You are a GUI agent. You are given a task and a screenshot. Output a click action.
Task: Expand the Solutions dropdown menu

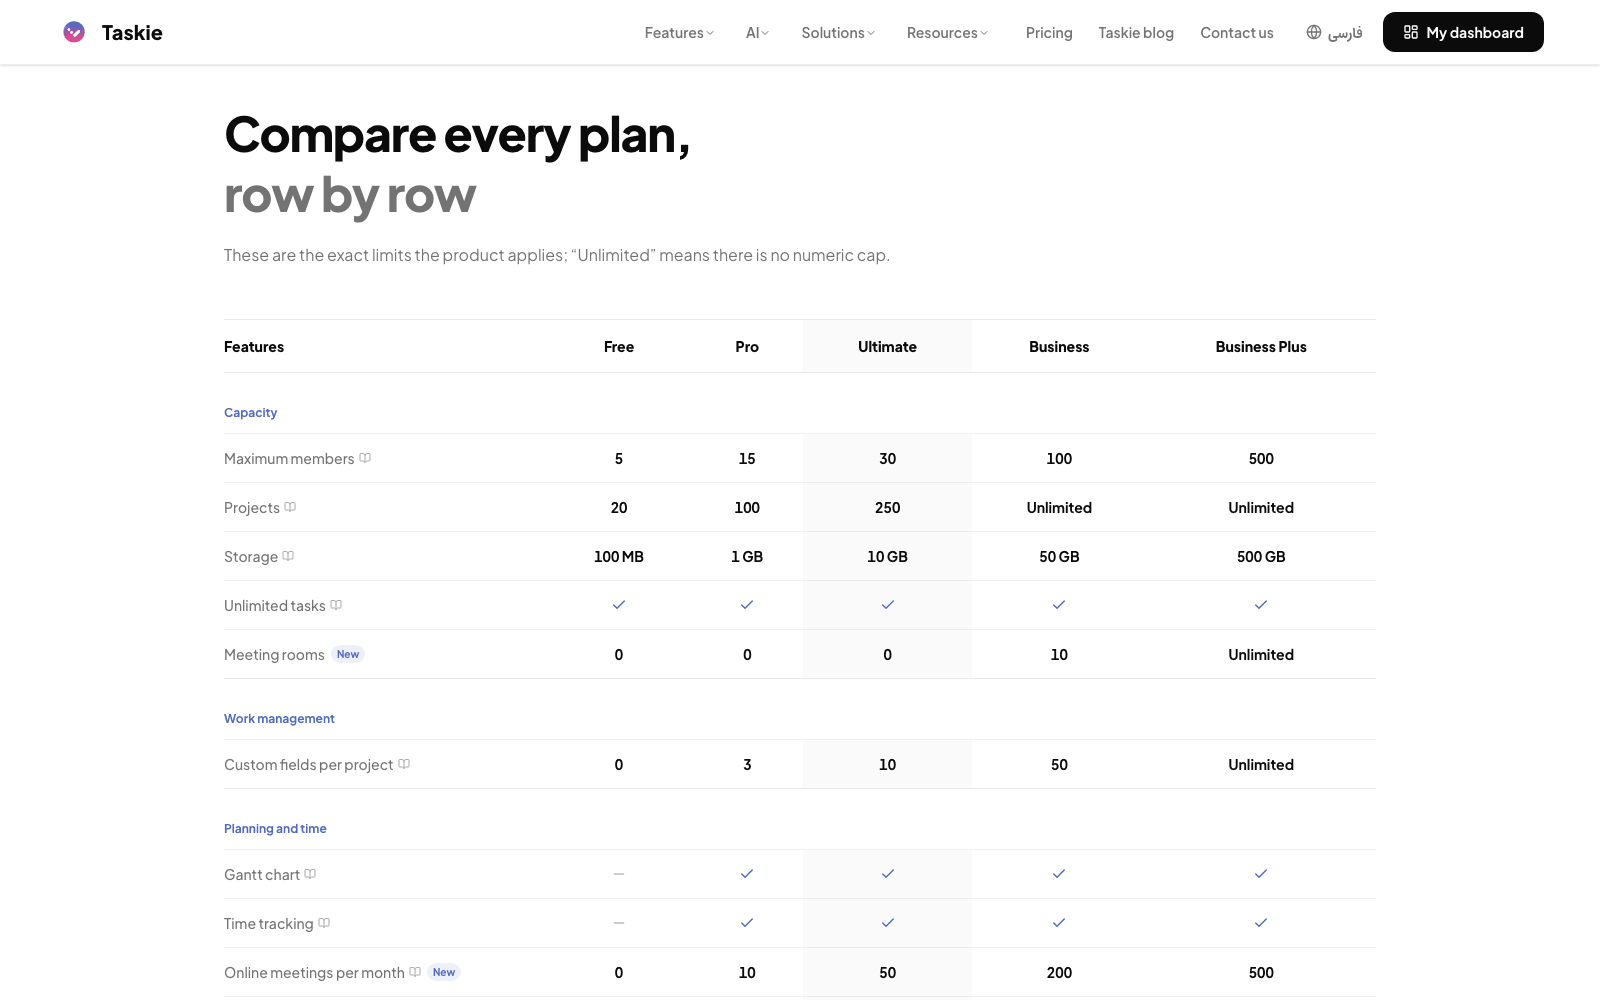(x=838, y=33)
